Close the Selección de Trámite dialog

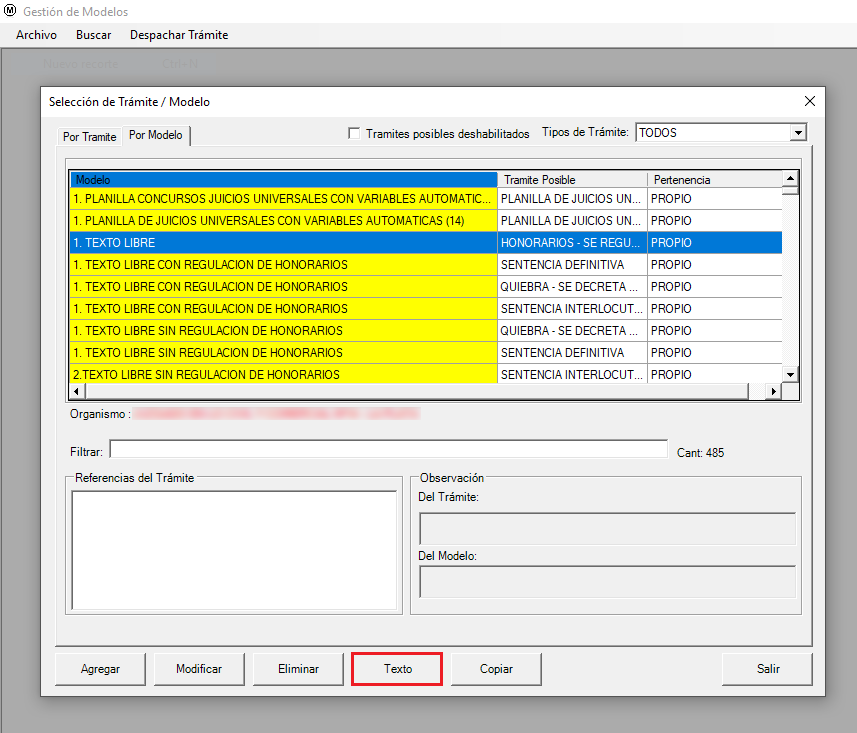coord(810,101)
